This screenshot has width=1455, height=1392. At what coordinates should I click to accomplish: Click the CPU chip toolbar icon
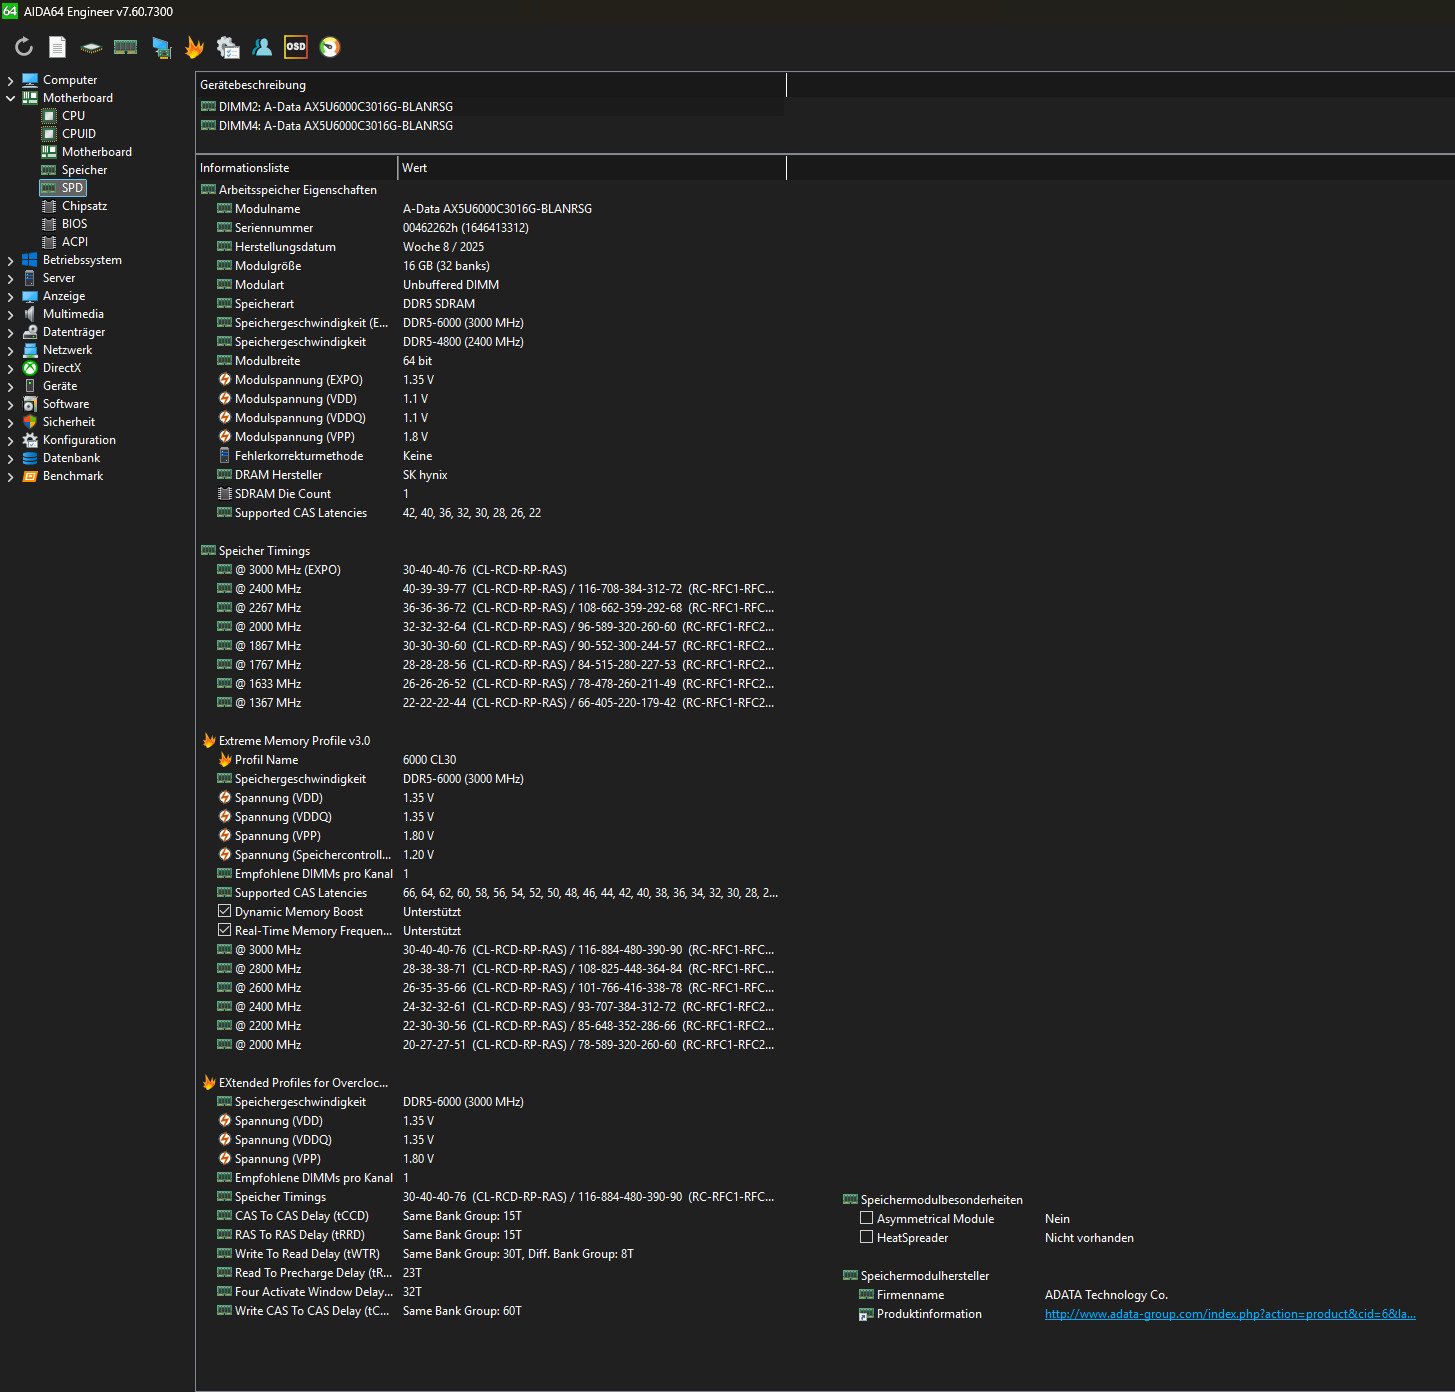pyautogui.click(x=91, y=47)
